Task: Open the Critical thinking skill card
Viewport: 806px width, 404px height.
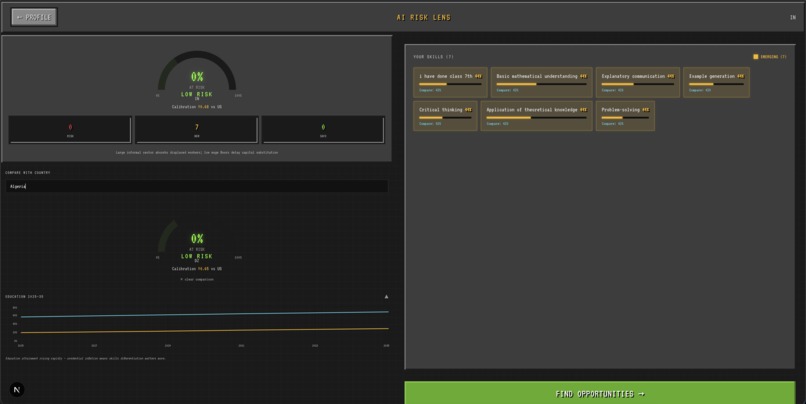Action: pos(445,116)
